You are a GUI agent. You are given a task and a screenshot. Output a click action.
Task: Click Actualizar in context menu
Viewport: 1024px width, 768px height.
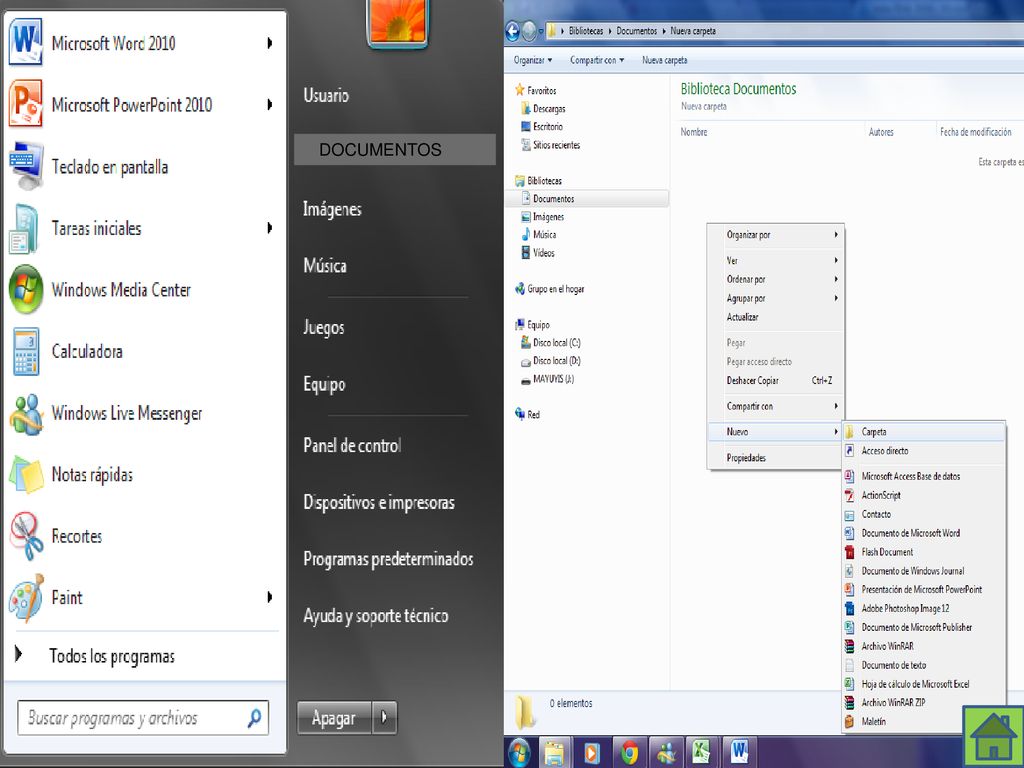[x=776, y=317]
